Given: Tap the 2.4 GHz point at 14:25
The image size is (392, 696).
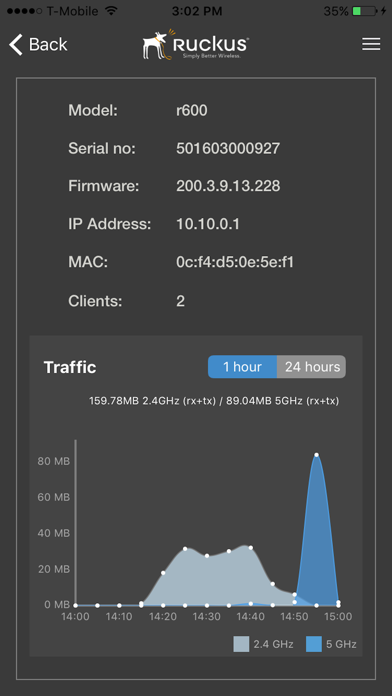Looking at the screenshot, I should pyautogui.click(x=185, y=549).
